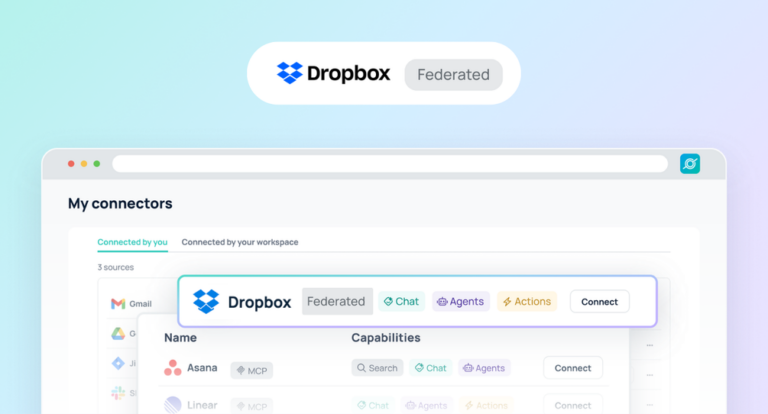Click the Asana logo icon
The image size is (768, 414).
click(x=172, y=368)
